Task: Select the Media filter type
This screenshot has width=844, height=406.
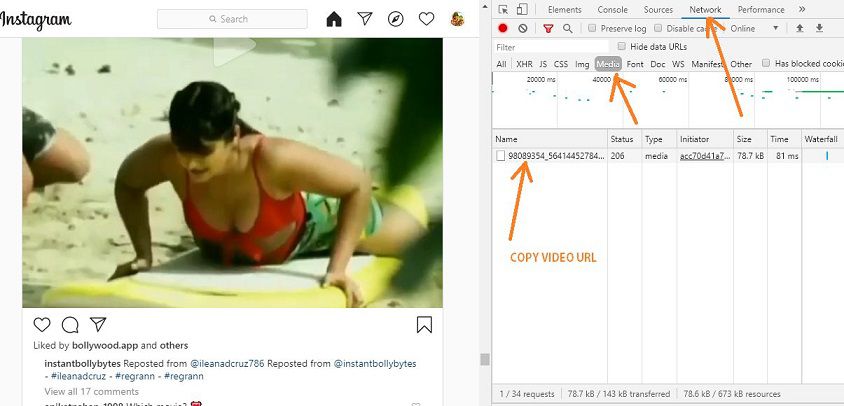Action: 608,64
